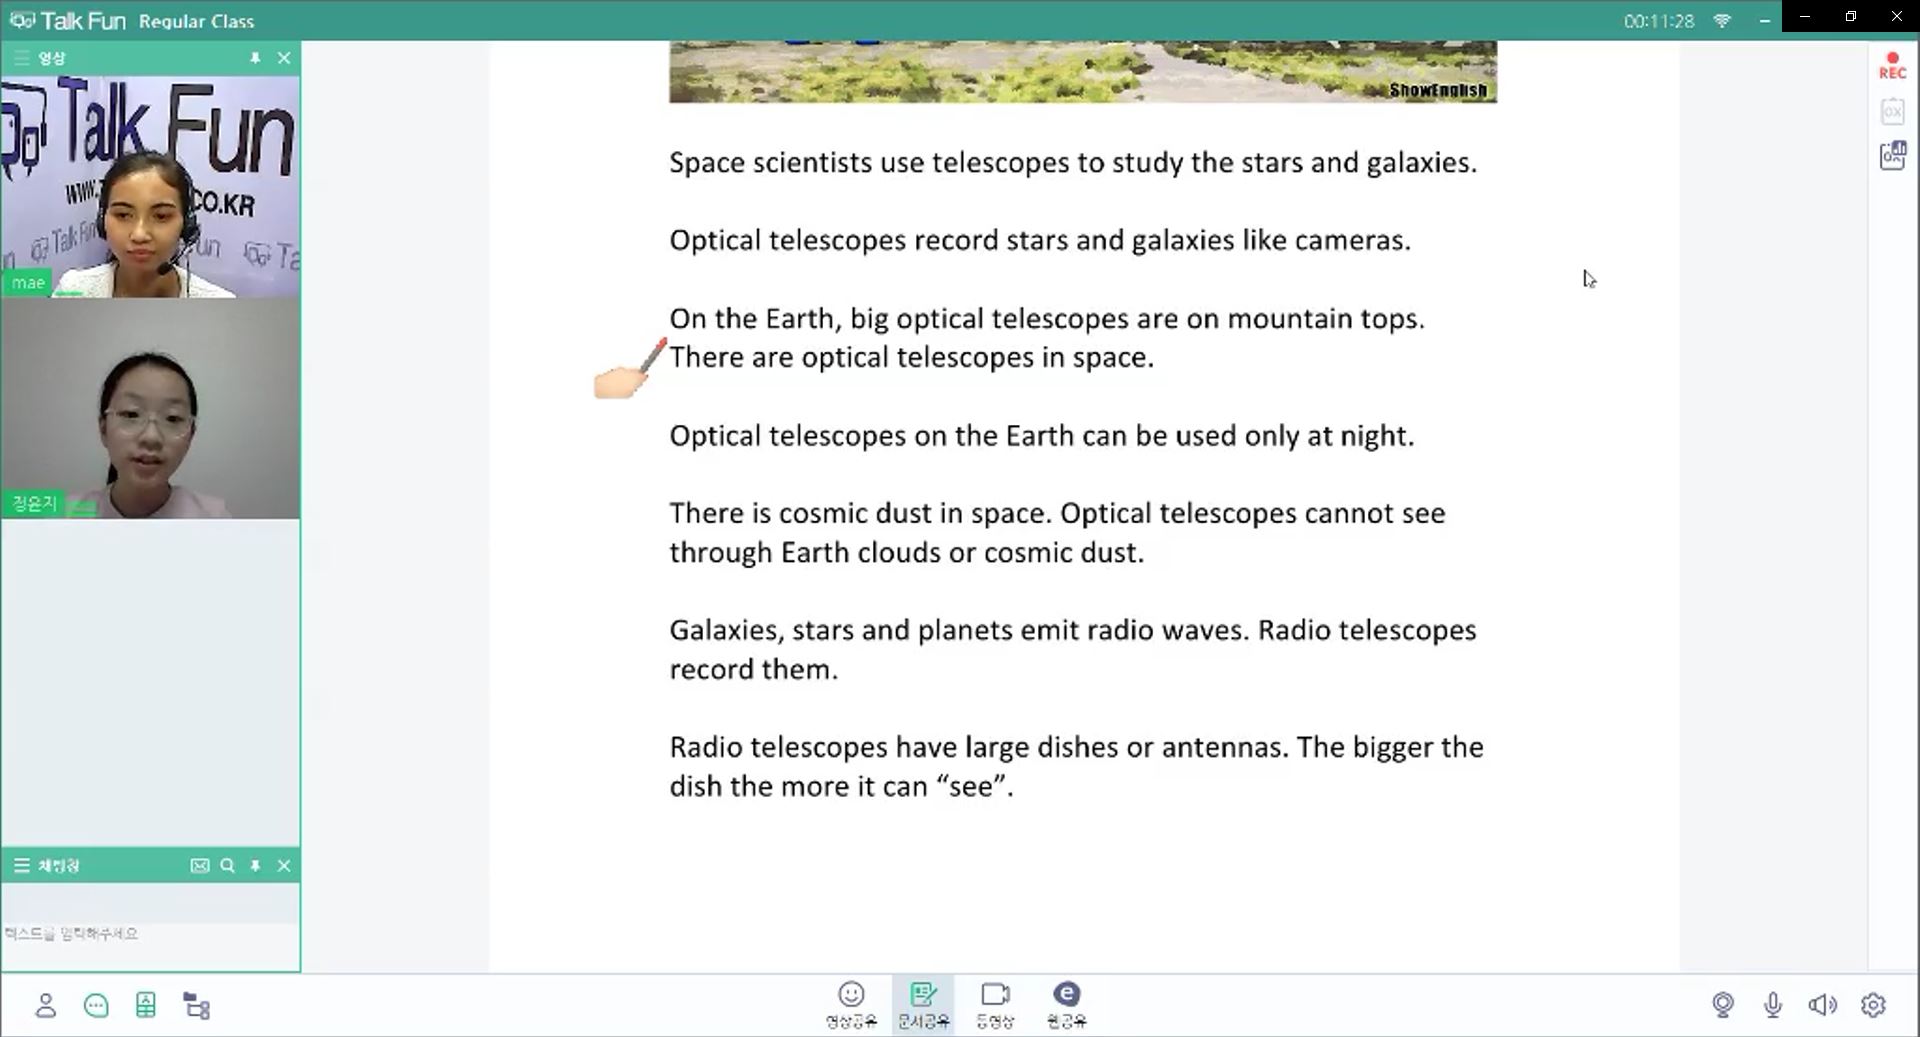Mute the microphone
Screen dimensions: 1920x1037
pyautogui.click(x=1772, y=1004)
